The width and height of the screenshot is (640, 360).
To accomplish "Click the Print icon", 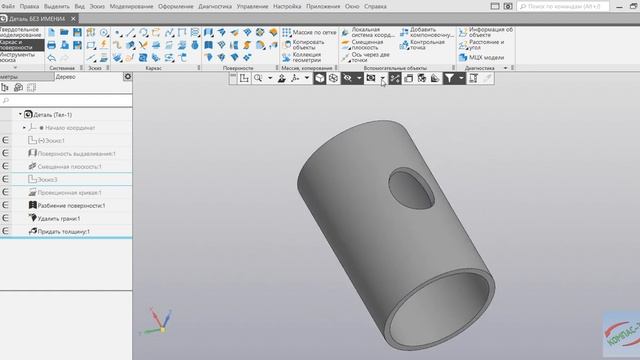I will (x=51, y=45).
